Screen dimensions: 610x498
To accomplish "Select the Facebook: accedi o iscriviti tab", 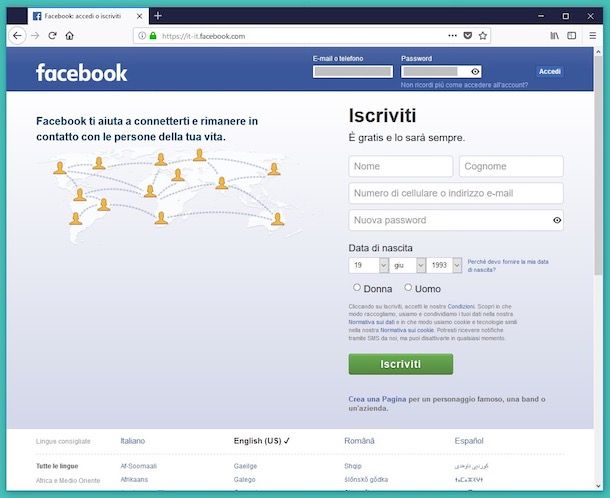I will 88,16.
